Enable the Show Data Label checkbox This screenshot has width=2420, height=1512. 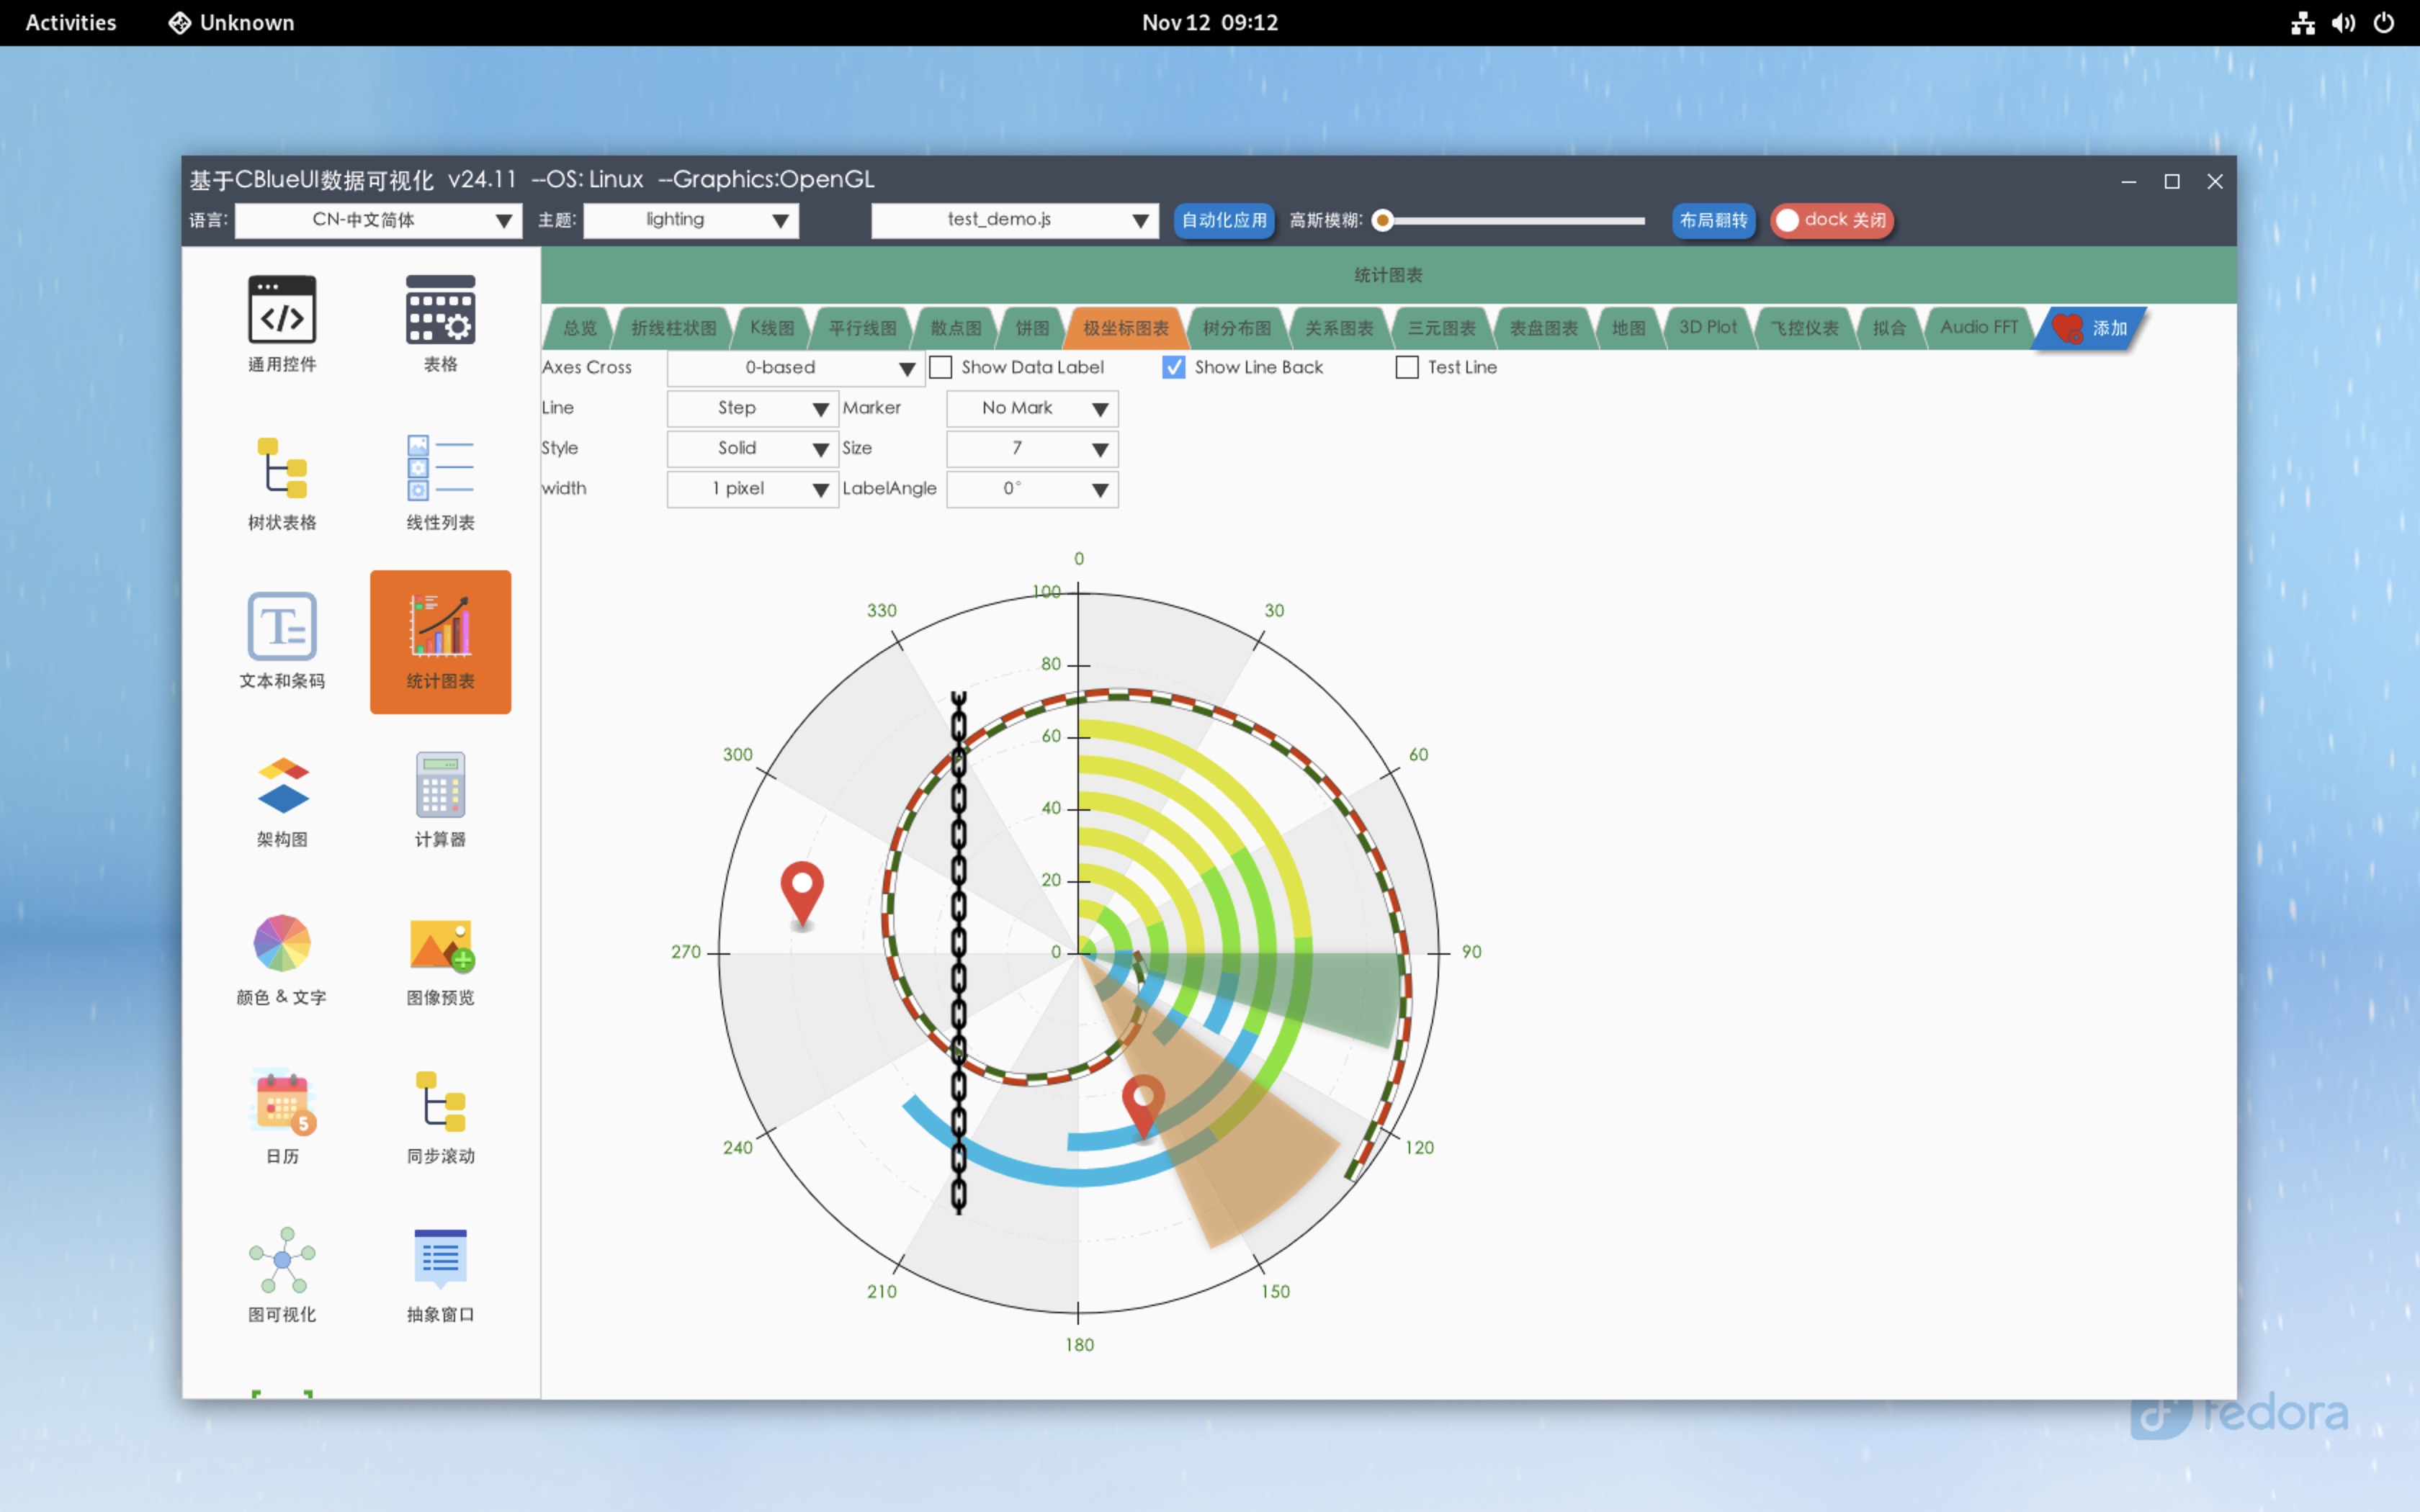[941, 367]
